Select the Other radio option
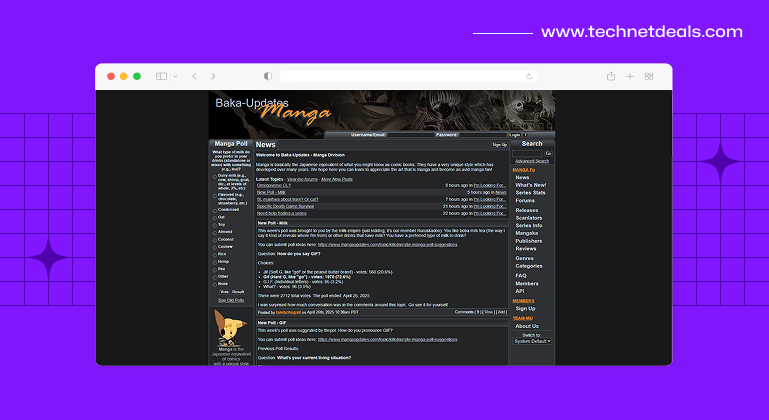The height and width of the screenshot is (420, 769). tap(215, 277)
